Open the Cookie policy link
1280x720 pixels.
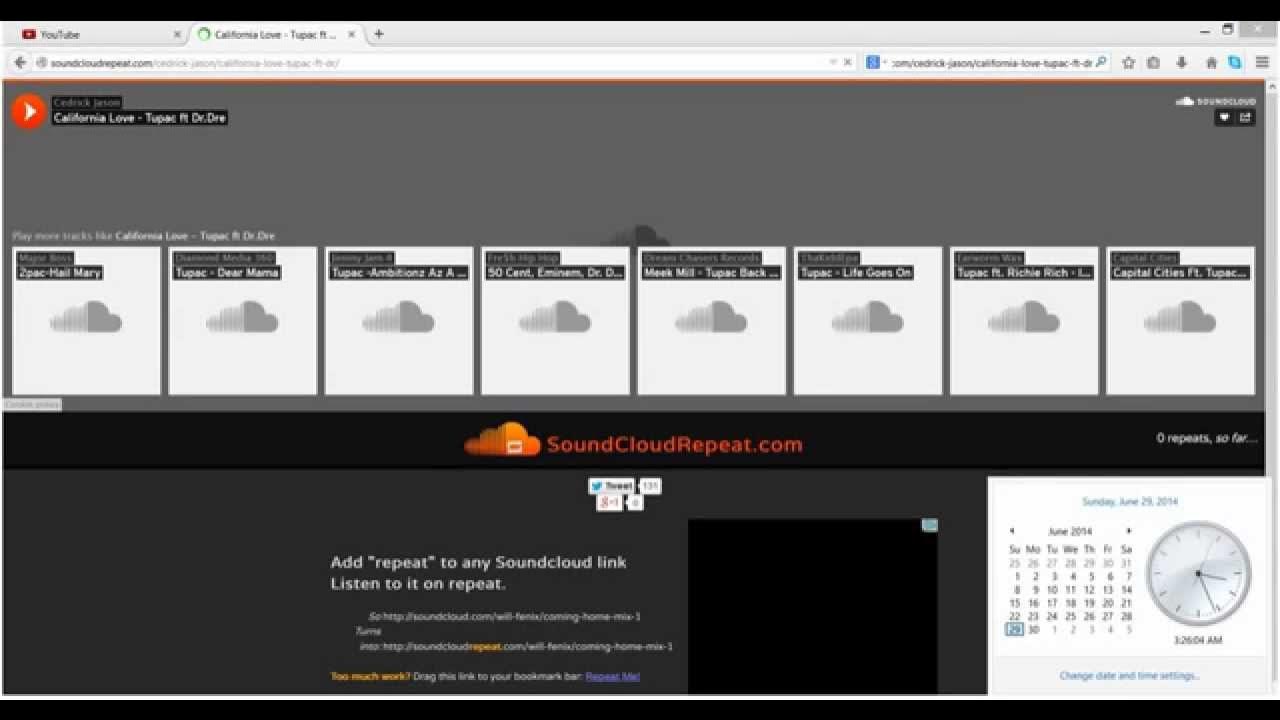click(33, 404)
